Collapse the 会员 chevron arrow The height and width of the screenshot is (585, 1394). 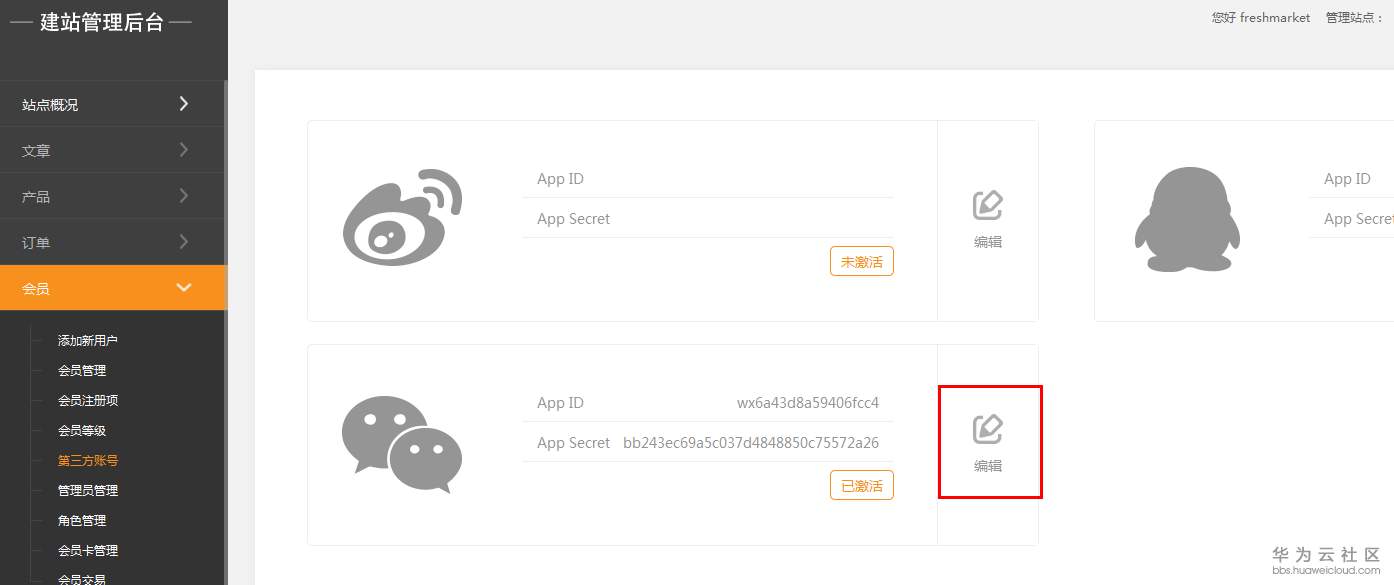(184, 288)
